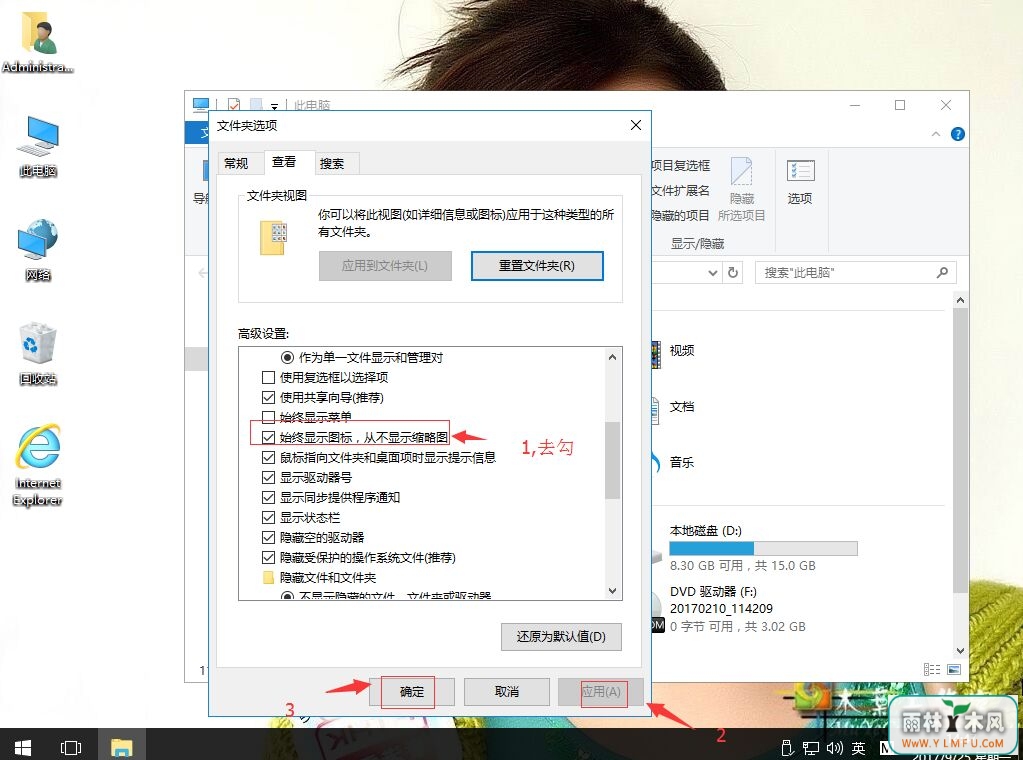The height and width of the screenshot is (760, 1023).
Task: Open the address bar history dropdown
Action: click(x=713, y=273)
